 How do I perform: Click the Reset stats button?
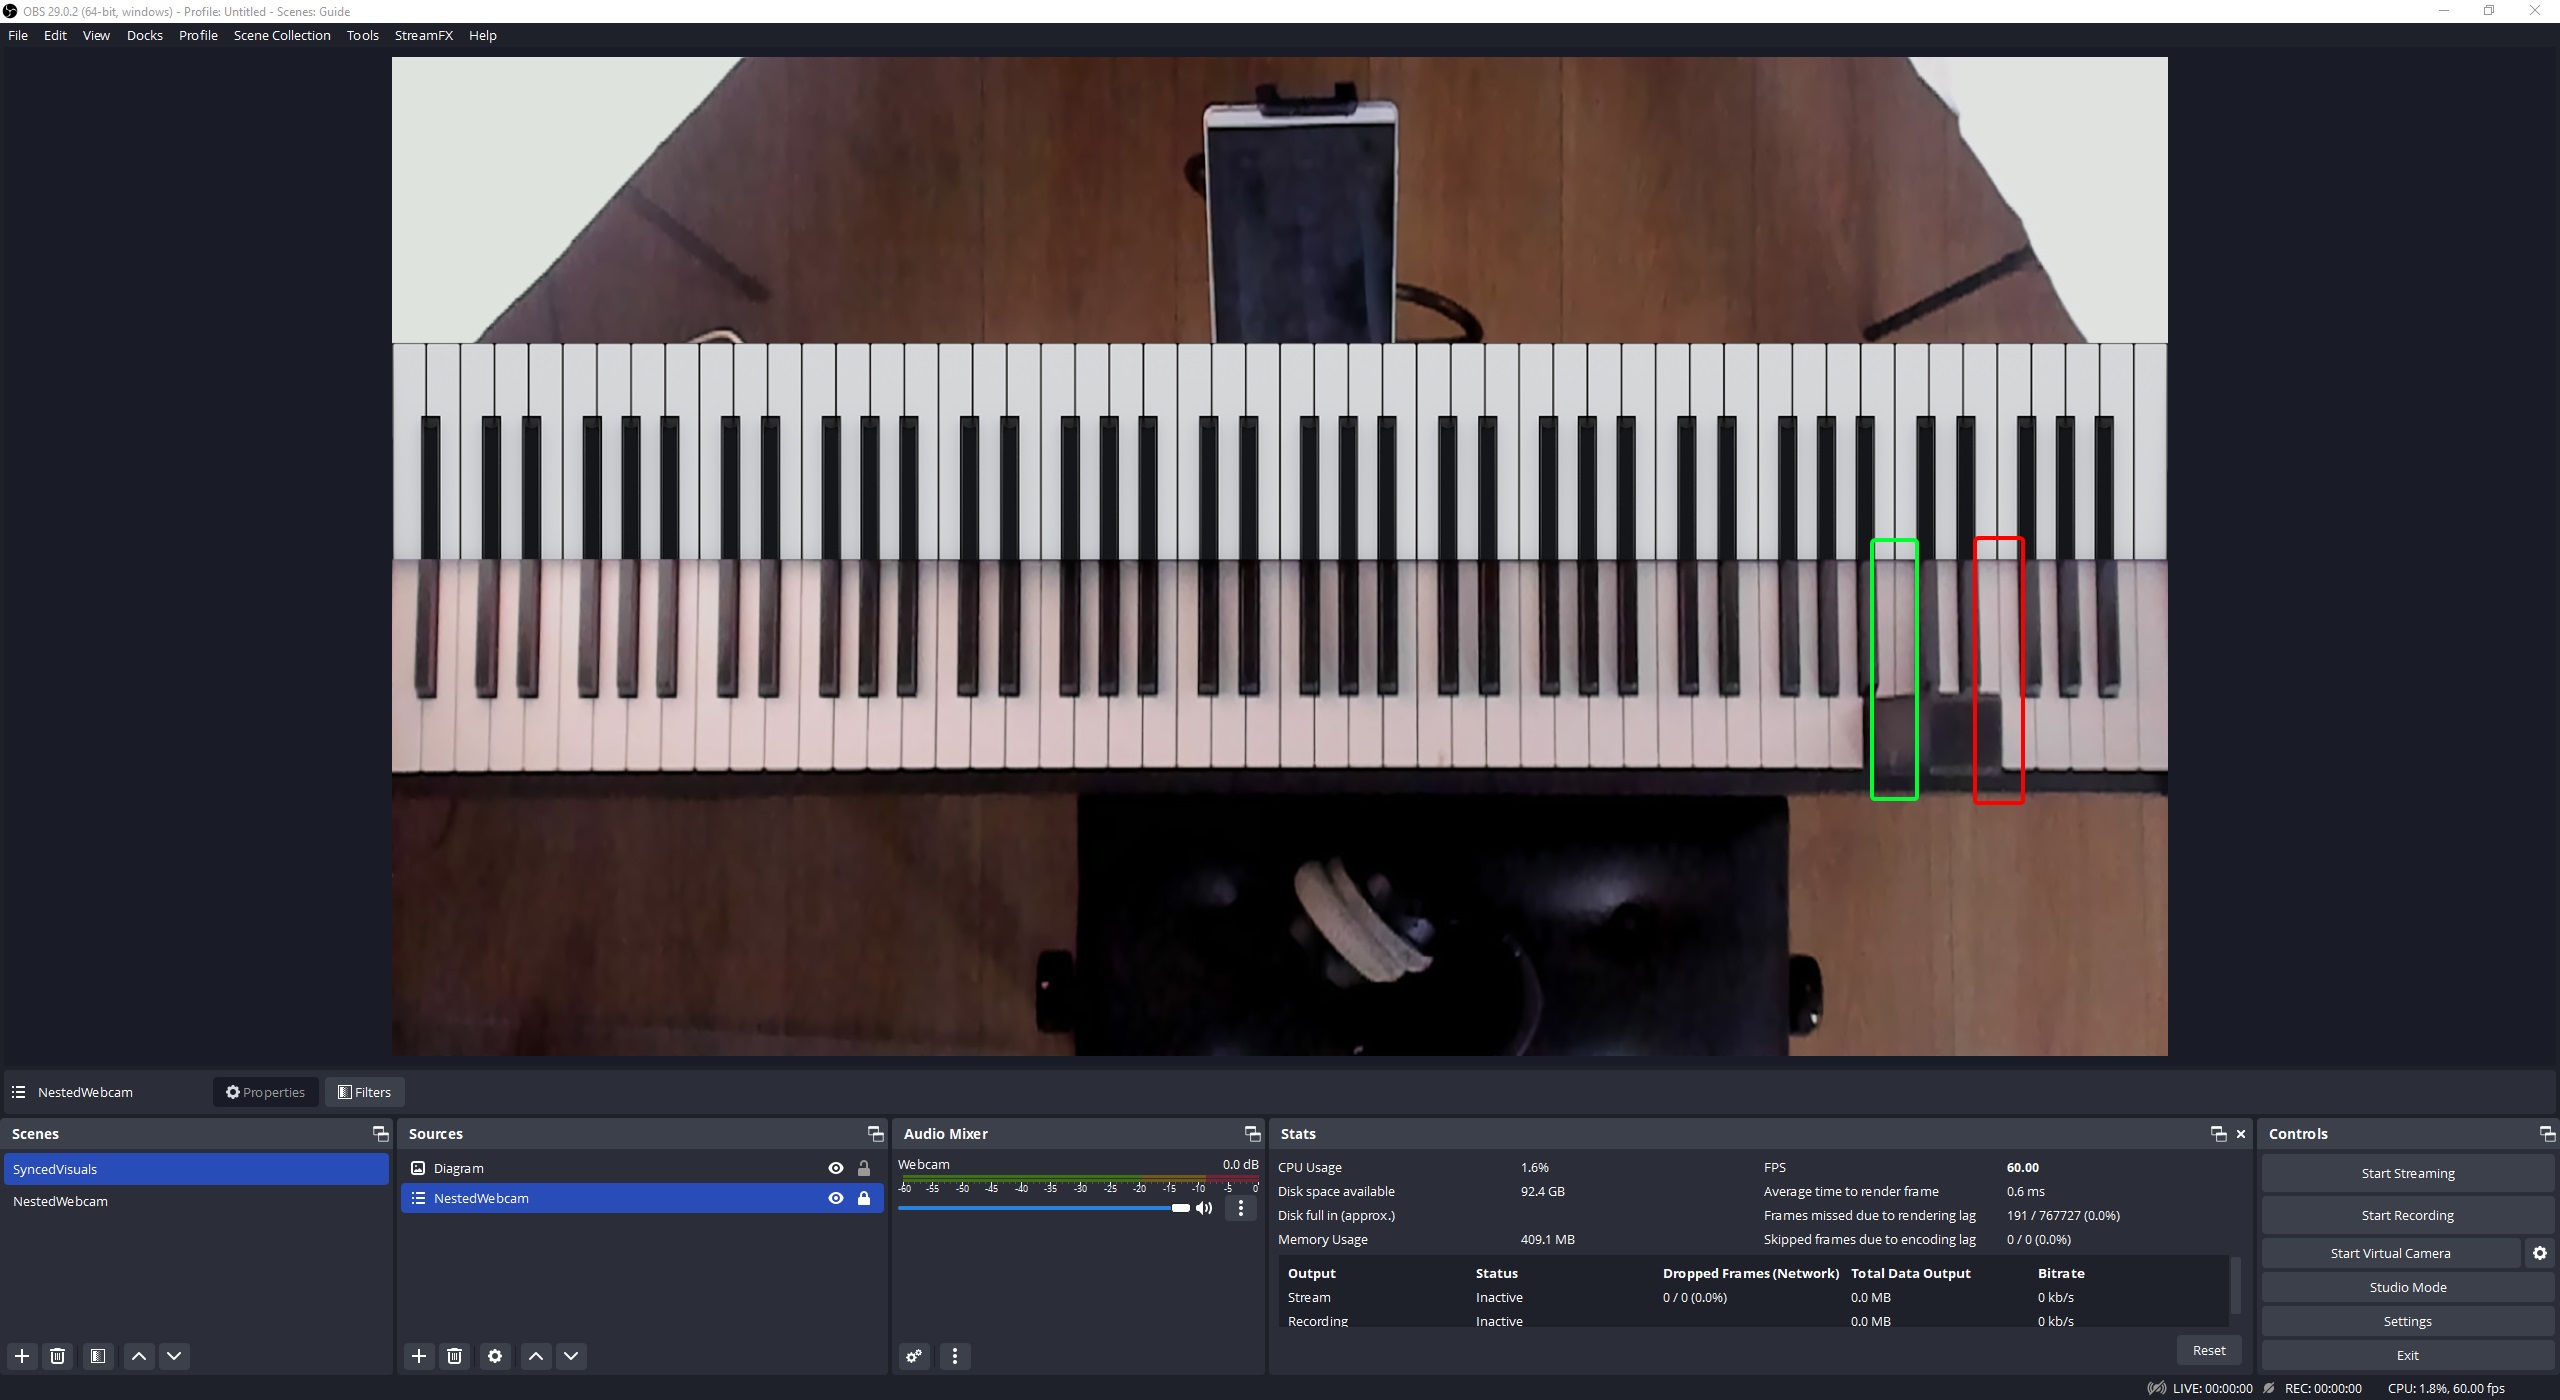[2209, 1350]
